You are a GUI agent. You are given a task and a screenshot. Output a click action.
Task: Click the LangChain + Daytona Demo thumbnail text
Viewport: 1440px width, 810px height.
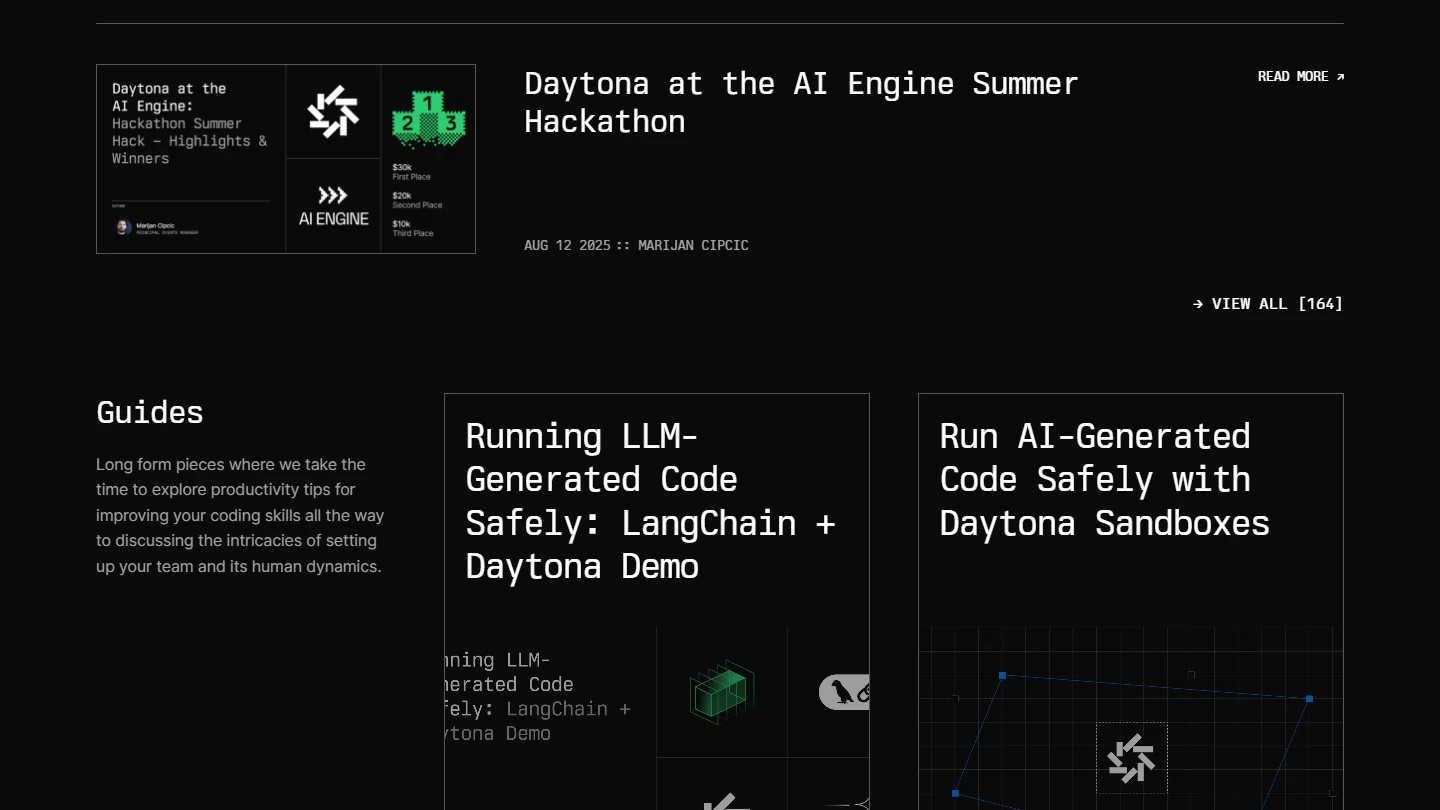click(540, 697)
